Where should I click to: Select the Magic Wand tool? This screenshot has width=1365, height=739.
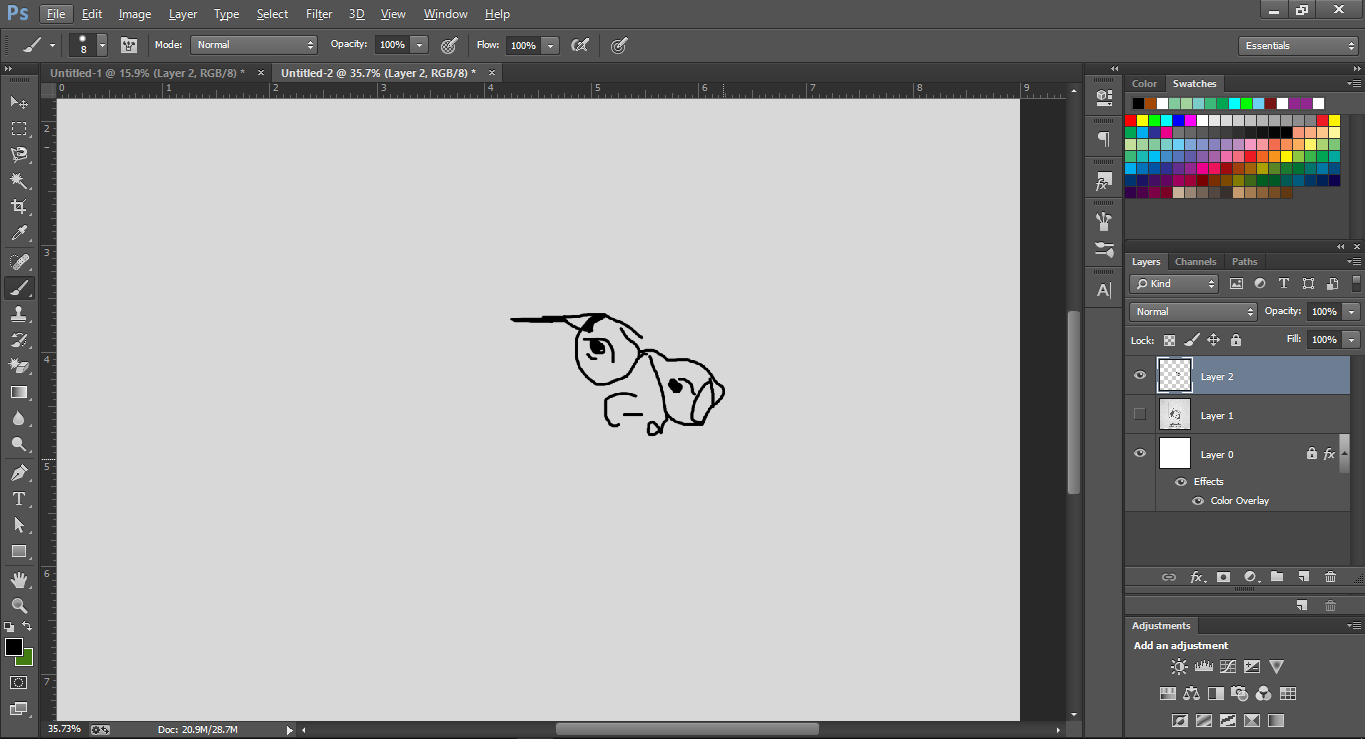pyautogui.click(x=19, y=180)
